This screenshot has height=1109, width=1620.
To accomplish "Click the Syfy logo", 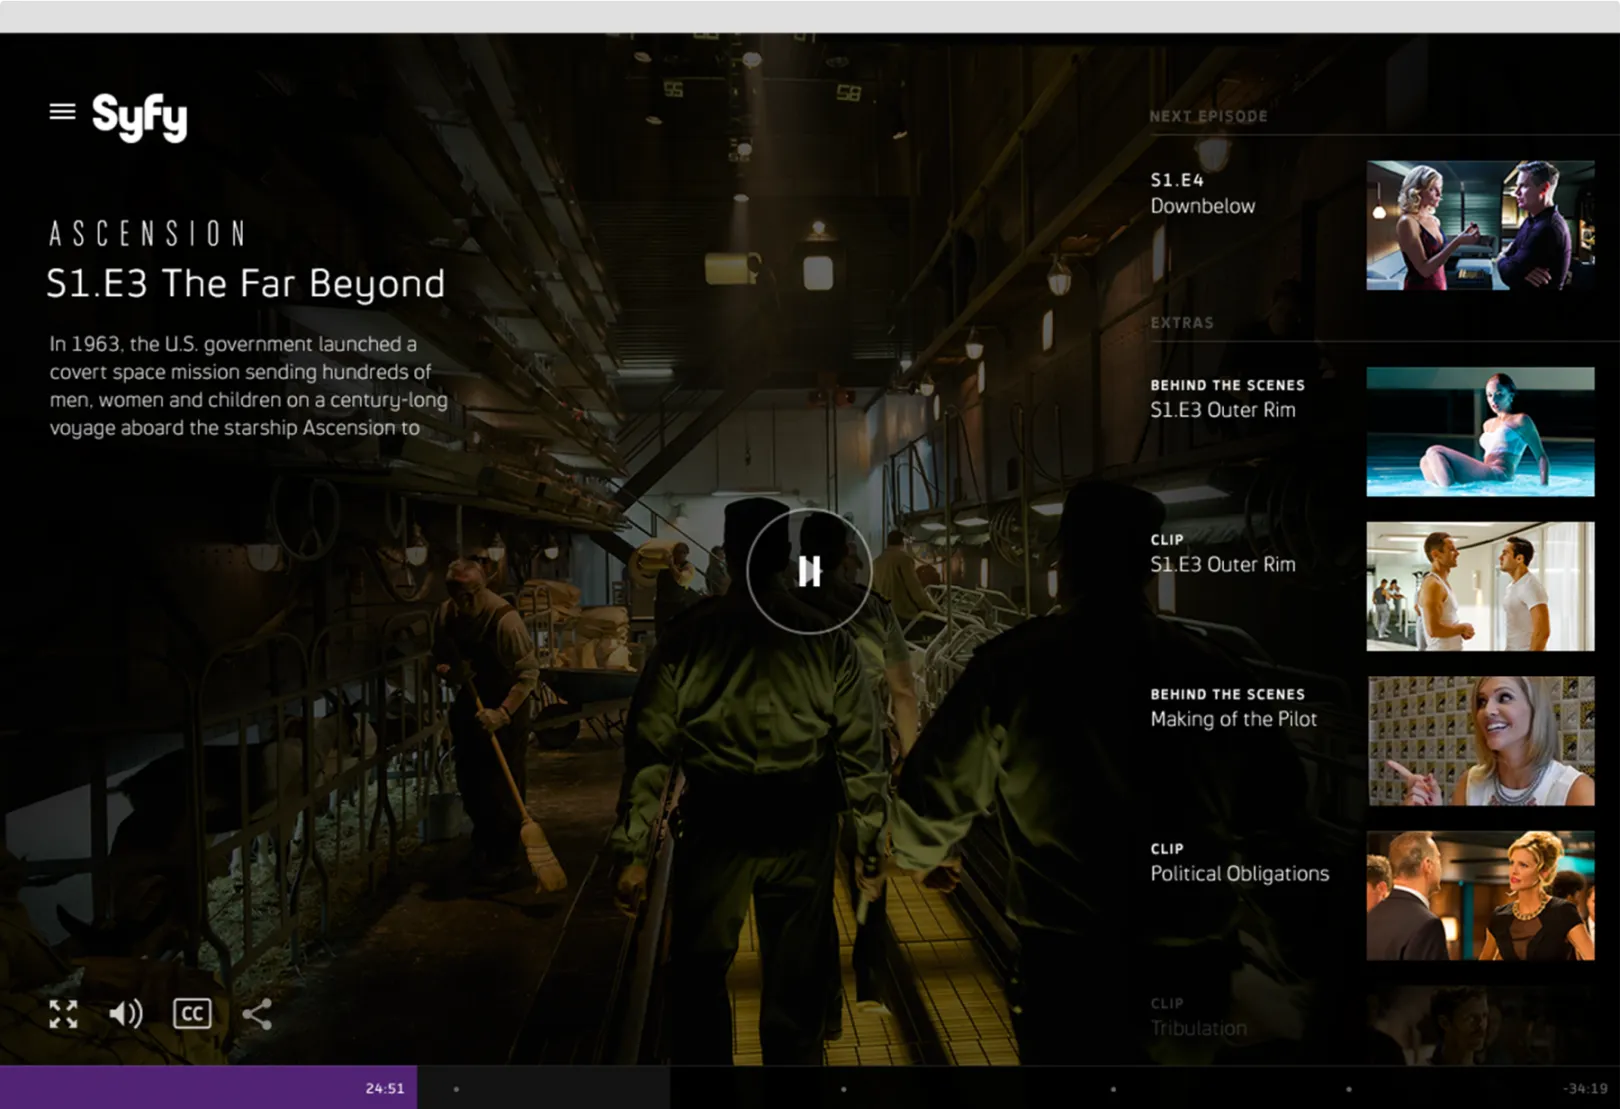I will (x=139, y=117).
